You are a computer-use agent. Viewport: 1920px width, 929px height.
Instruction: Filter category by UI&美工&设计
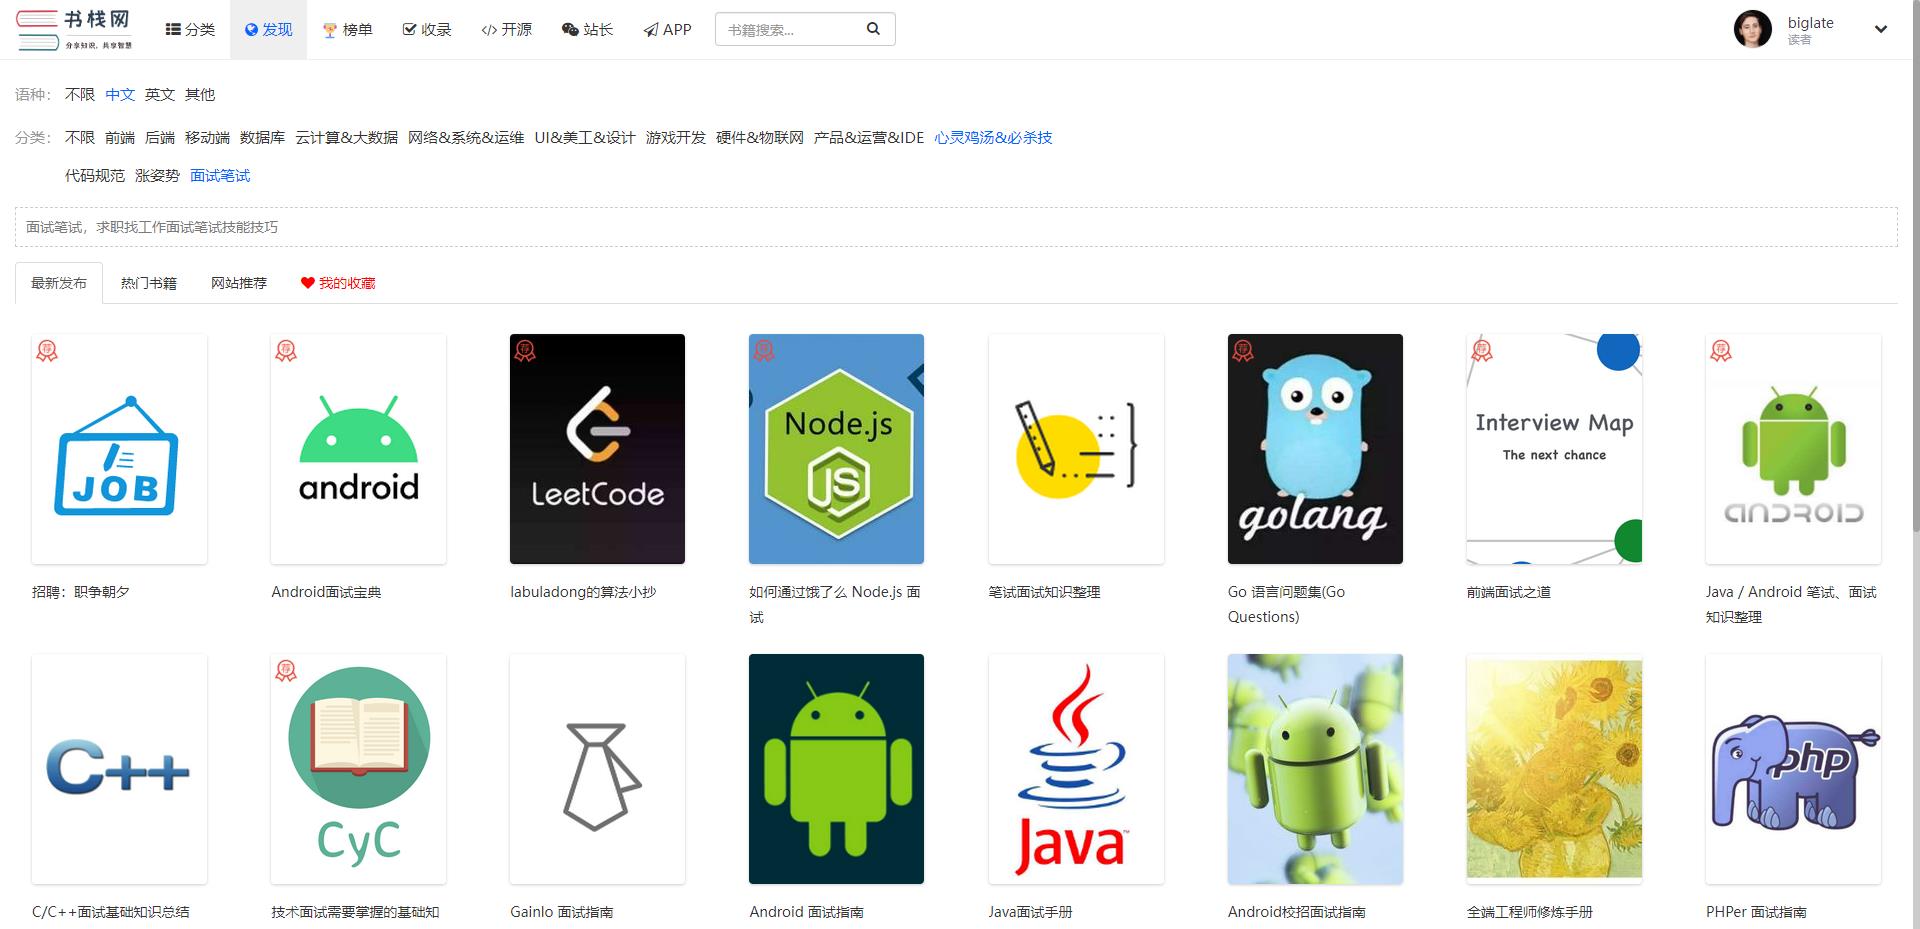click(x=585, y=138)
